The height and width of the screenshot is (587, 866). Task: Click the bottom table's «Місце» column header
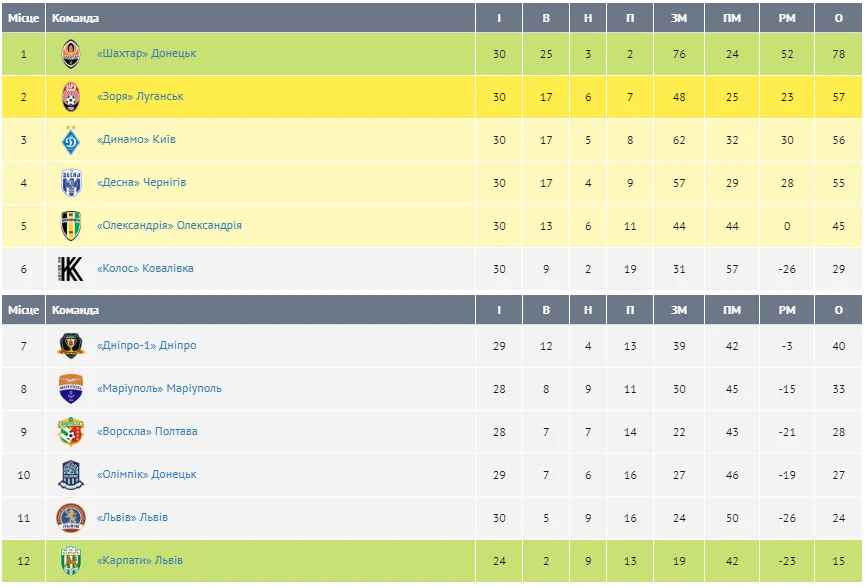click(23, 310)
